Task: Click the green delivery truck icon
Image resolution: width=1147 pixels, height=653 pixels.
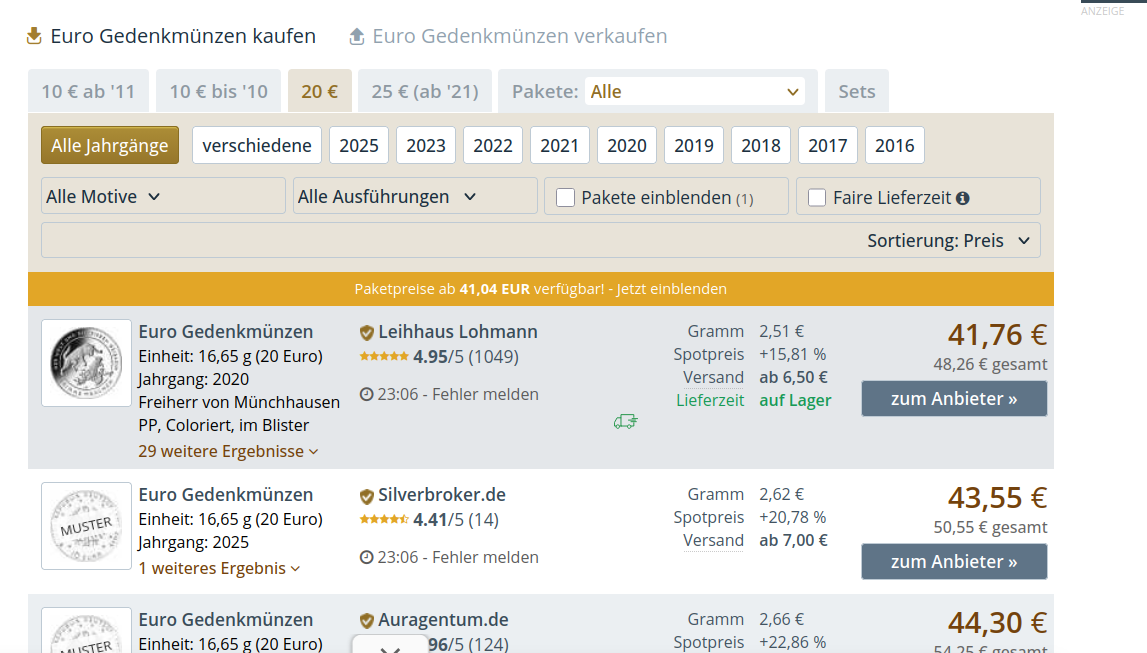Action: 626,422
